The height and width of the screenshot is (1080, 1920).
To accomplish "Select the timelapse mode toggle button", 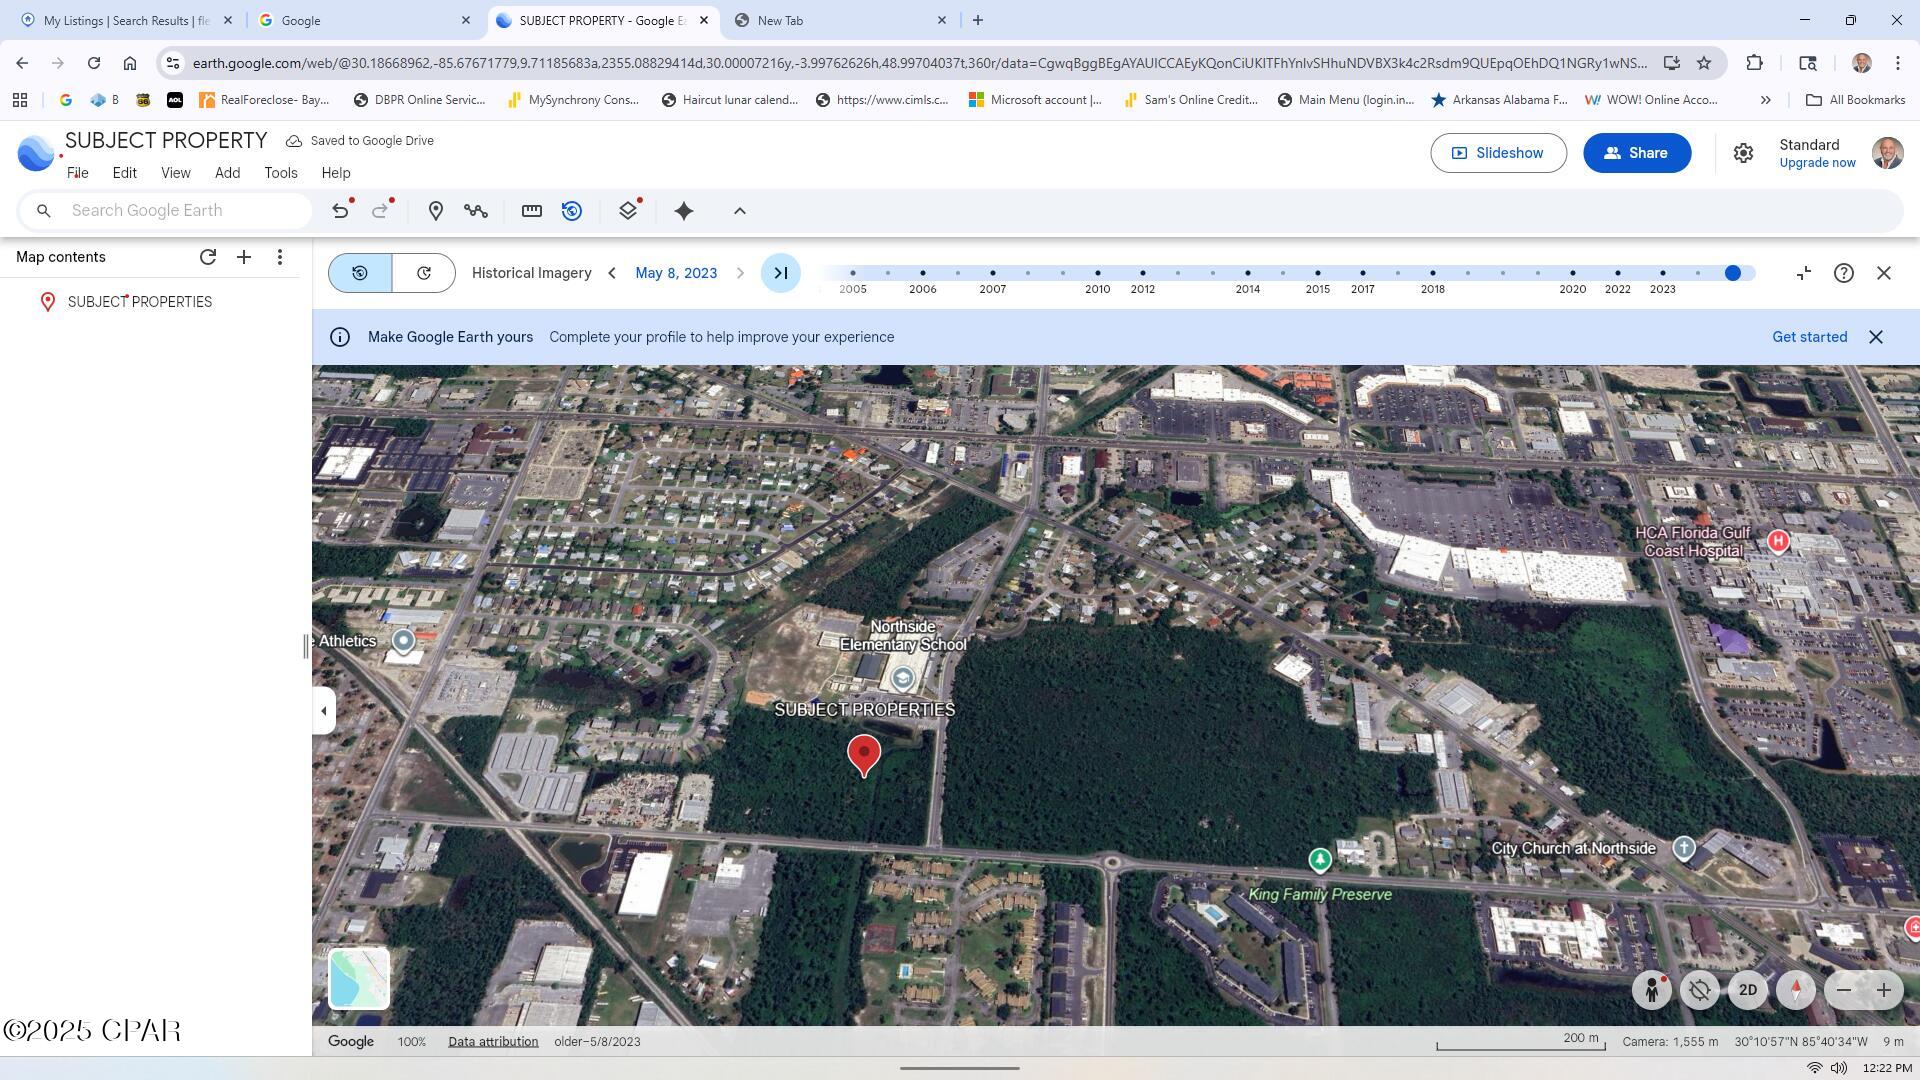I will tap(424, 273).
